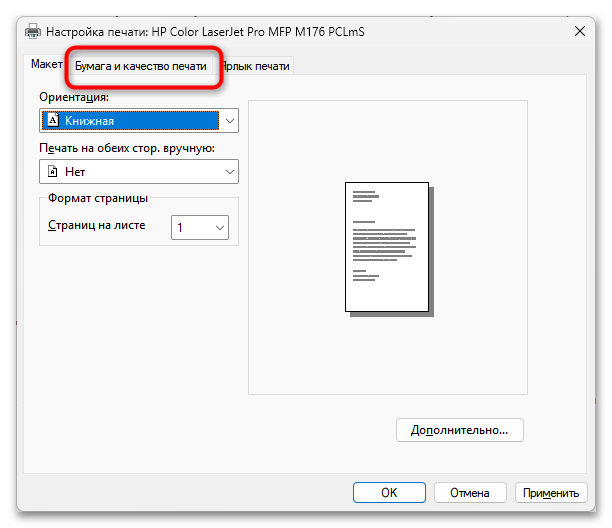Click the Печать на обеих стор. вручную: label
This screenshot has height=528, width=612.
[x=127, y=148]
